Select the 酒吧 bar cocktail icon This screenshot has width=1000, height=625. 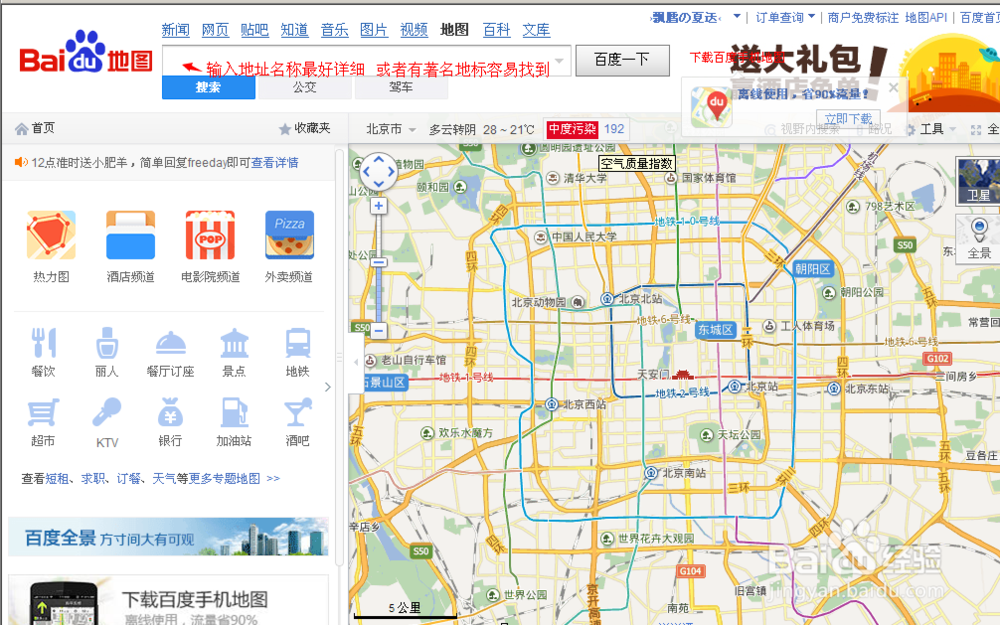pyautogui.click(x=298, y=413)
